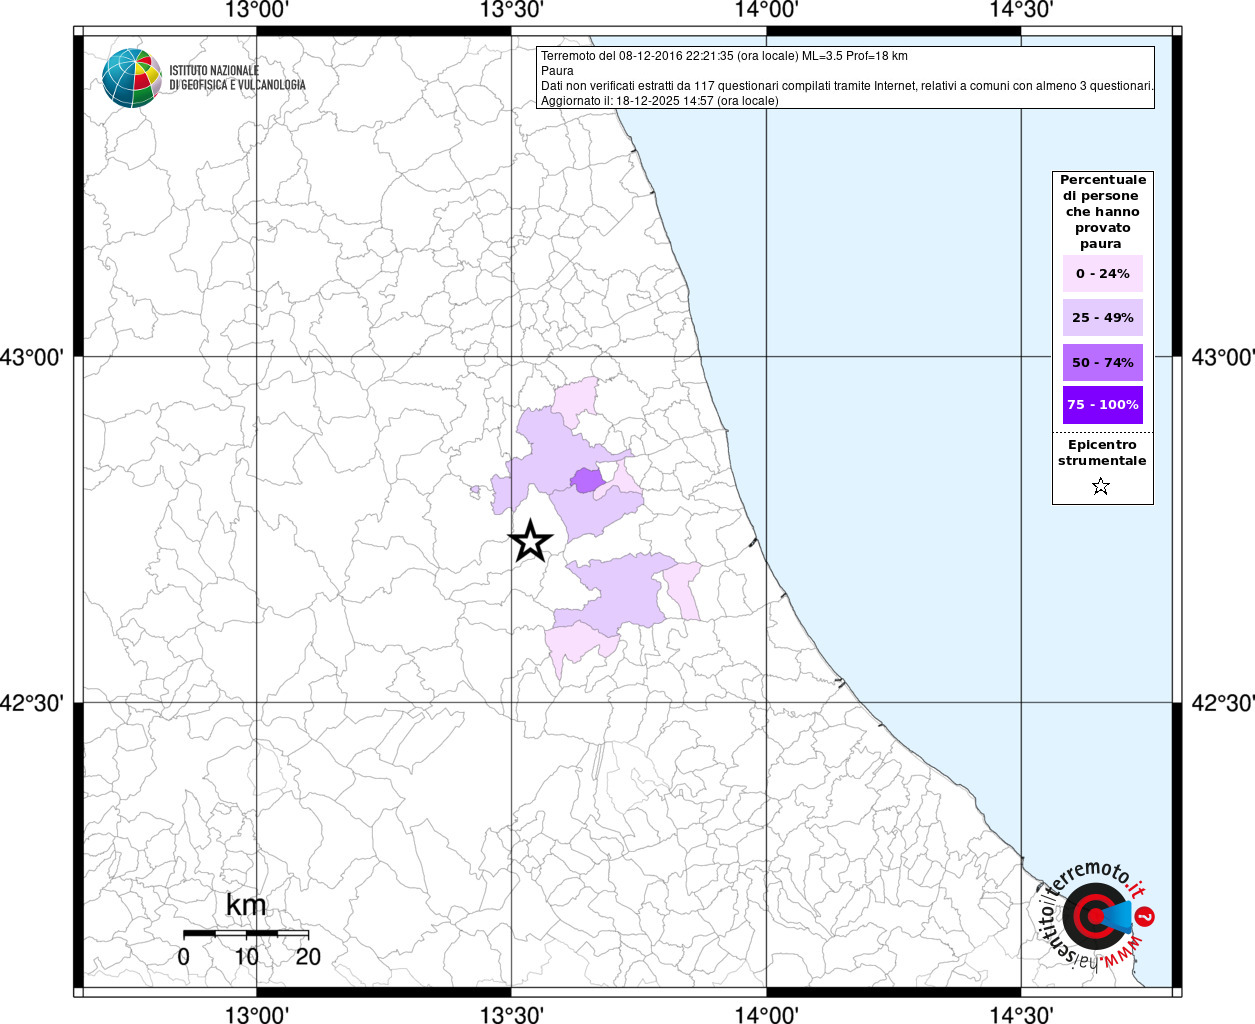Screen dimensions: 1255x1024
Task: Click the epicenter star on the map
Action: pos(530,541)
